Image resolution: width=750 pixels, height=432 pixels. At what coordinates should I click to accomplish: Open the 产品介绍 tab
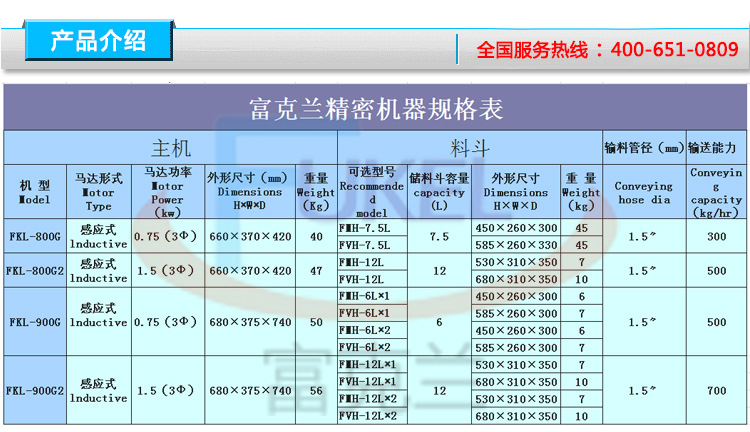(x=99, y=41)
